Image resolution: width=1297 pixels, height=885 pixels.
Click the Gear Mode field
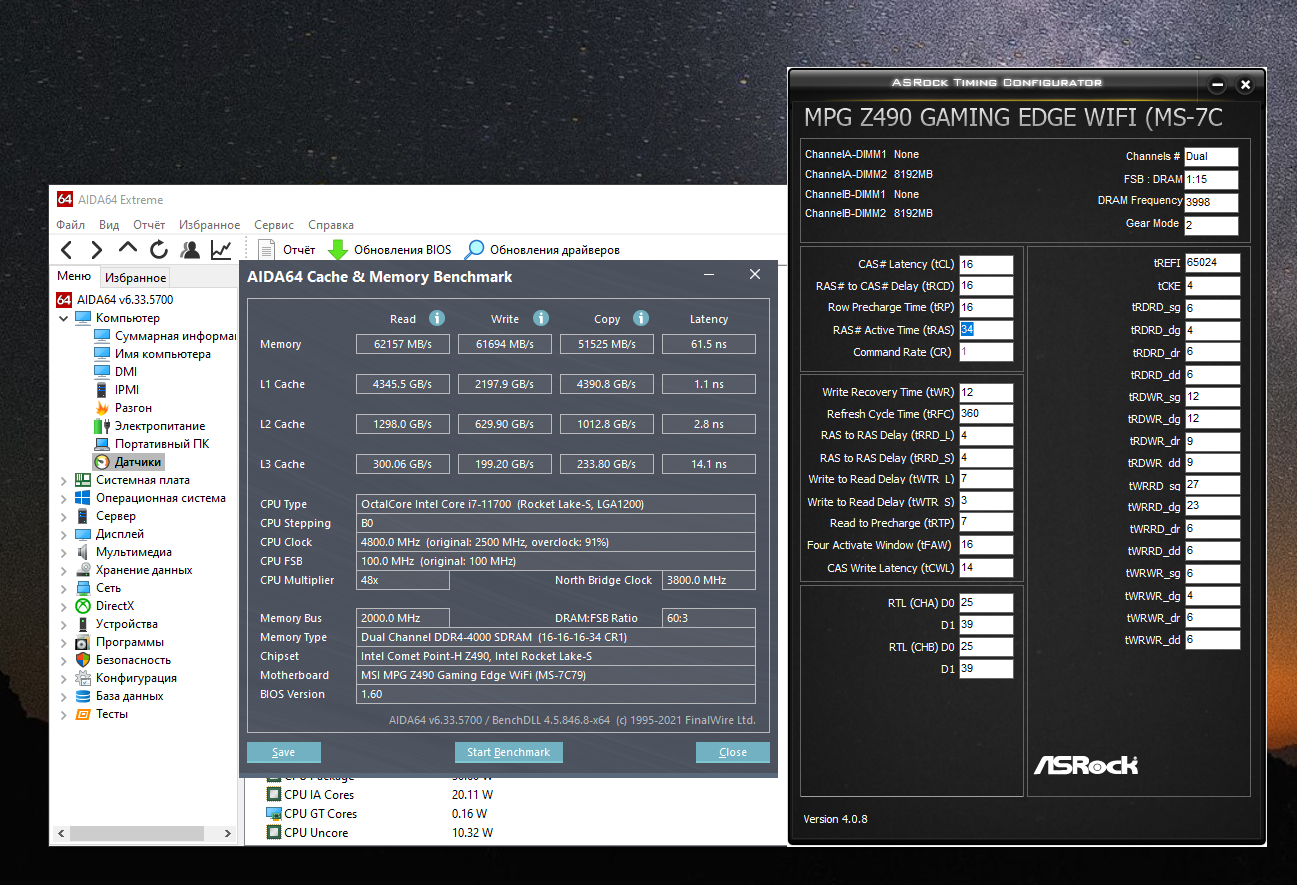pos(1212,225)
